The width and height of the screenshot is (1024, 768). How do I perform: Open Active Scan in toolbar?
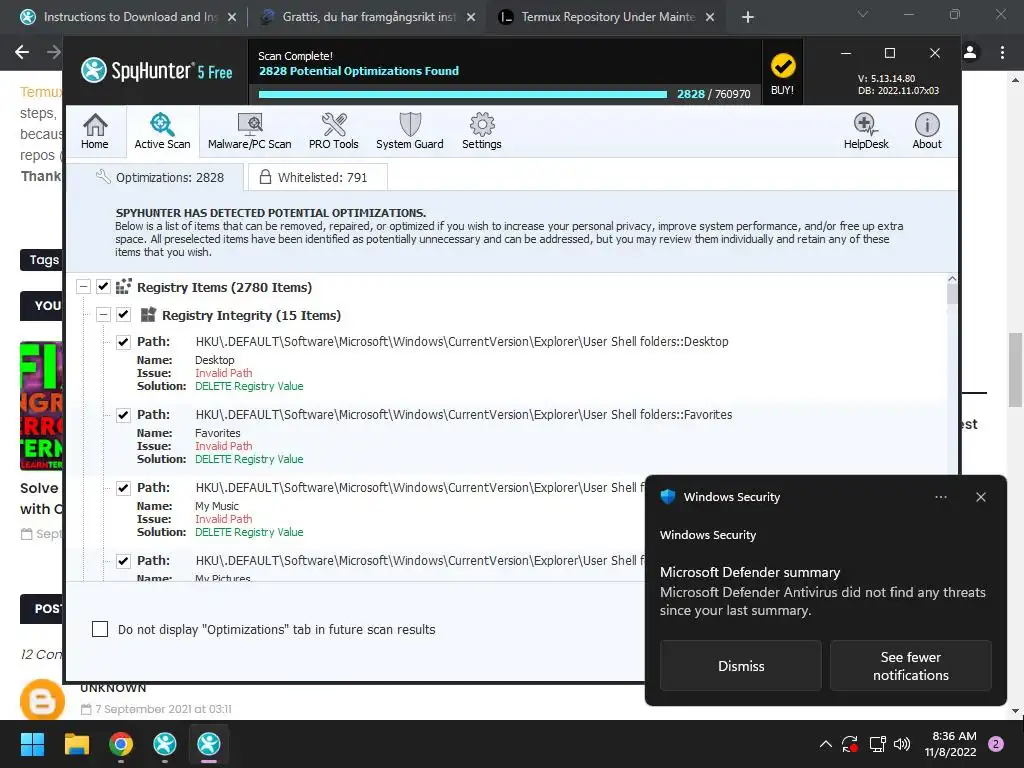click(x=162, y=131)
